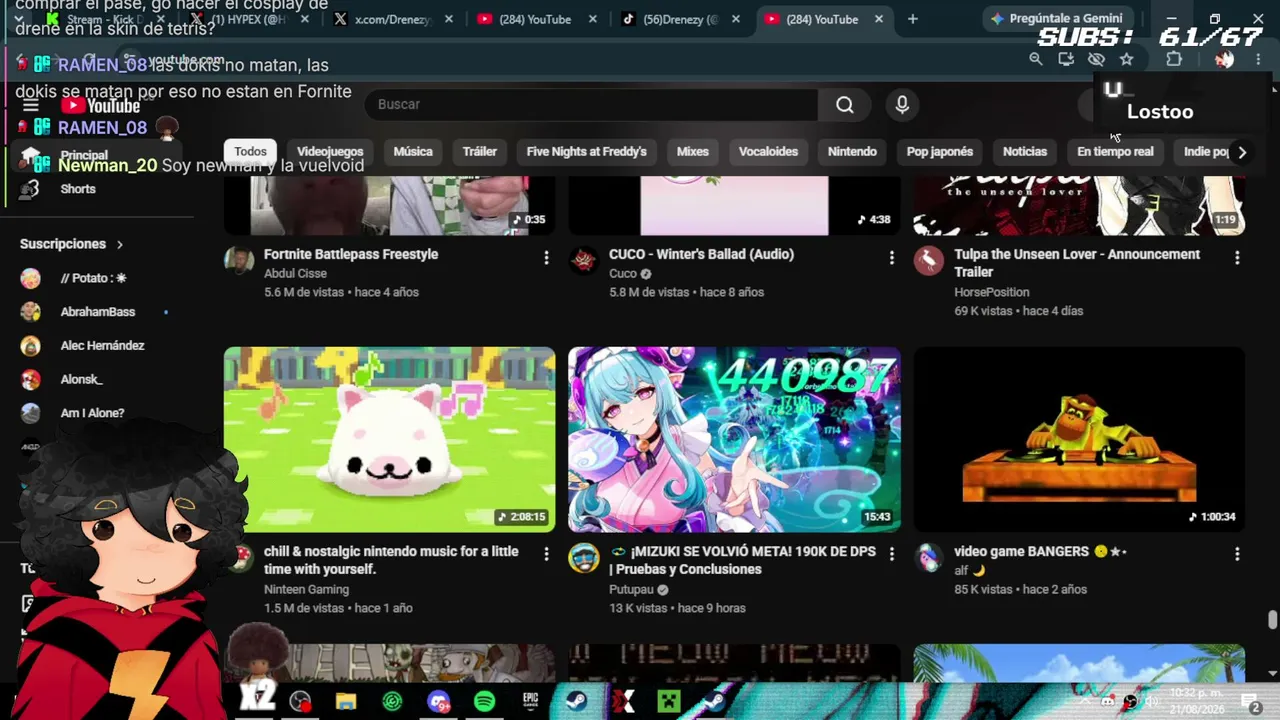
Task: Filter videos by Pop japonés chip
Action: pyautogui.click(x=940, y=152)
